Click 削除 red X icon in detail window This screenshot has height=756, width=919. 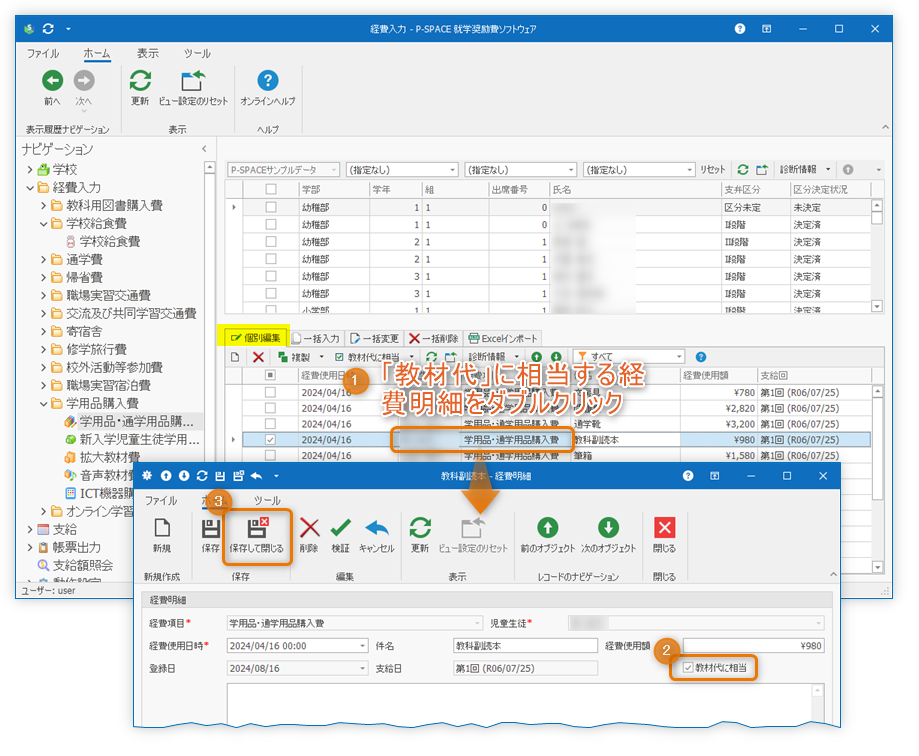[x=309, y=528]
